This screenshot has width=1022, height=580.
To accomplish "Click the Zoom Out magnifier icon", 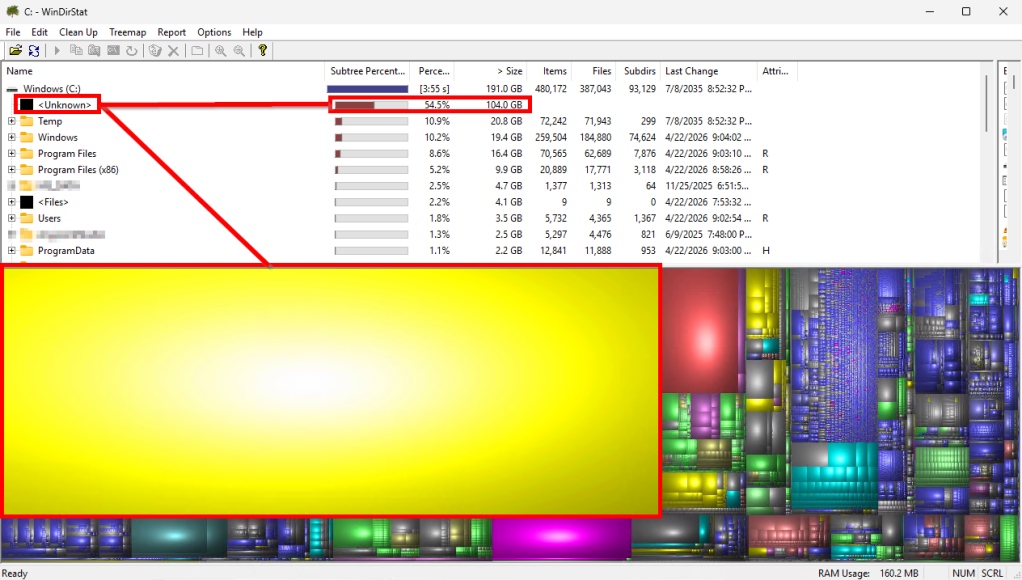I will (x=239, y=51).
